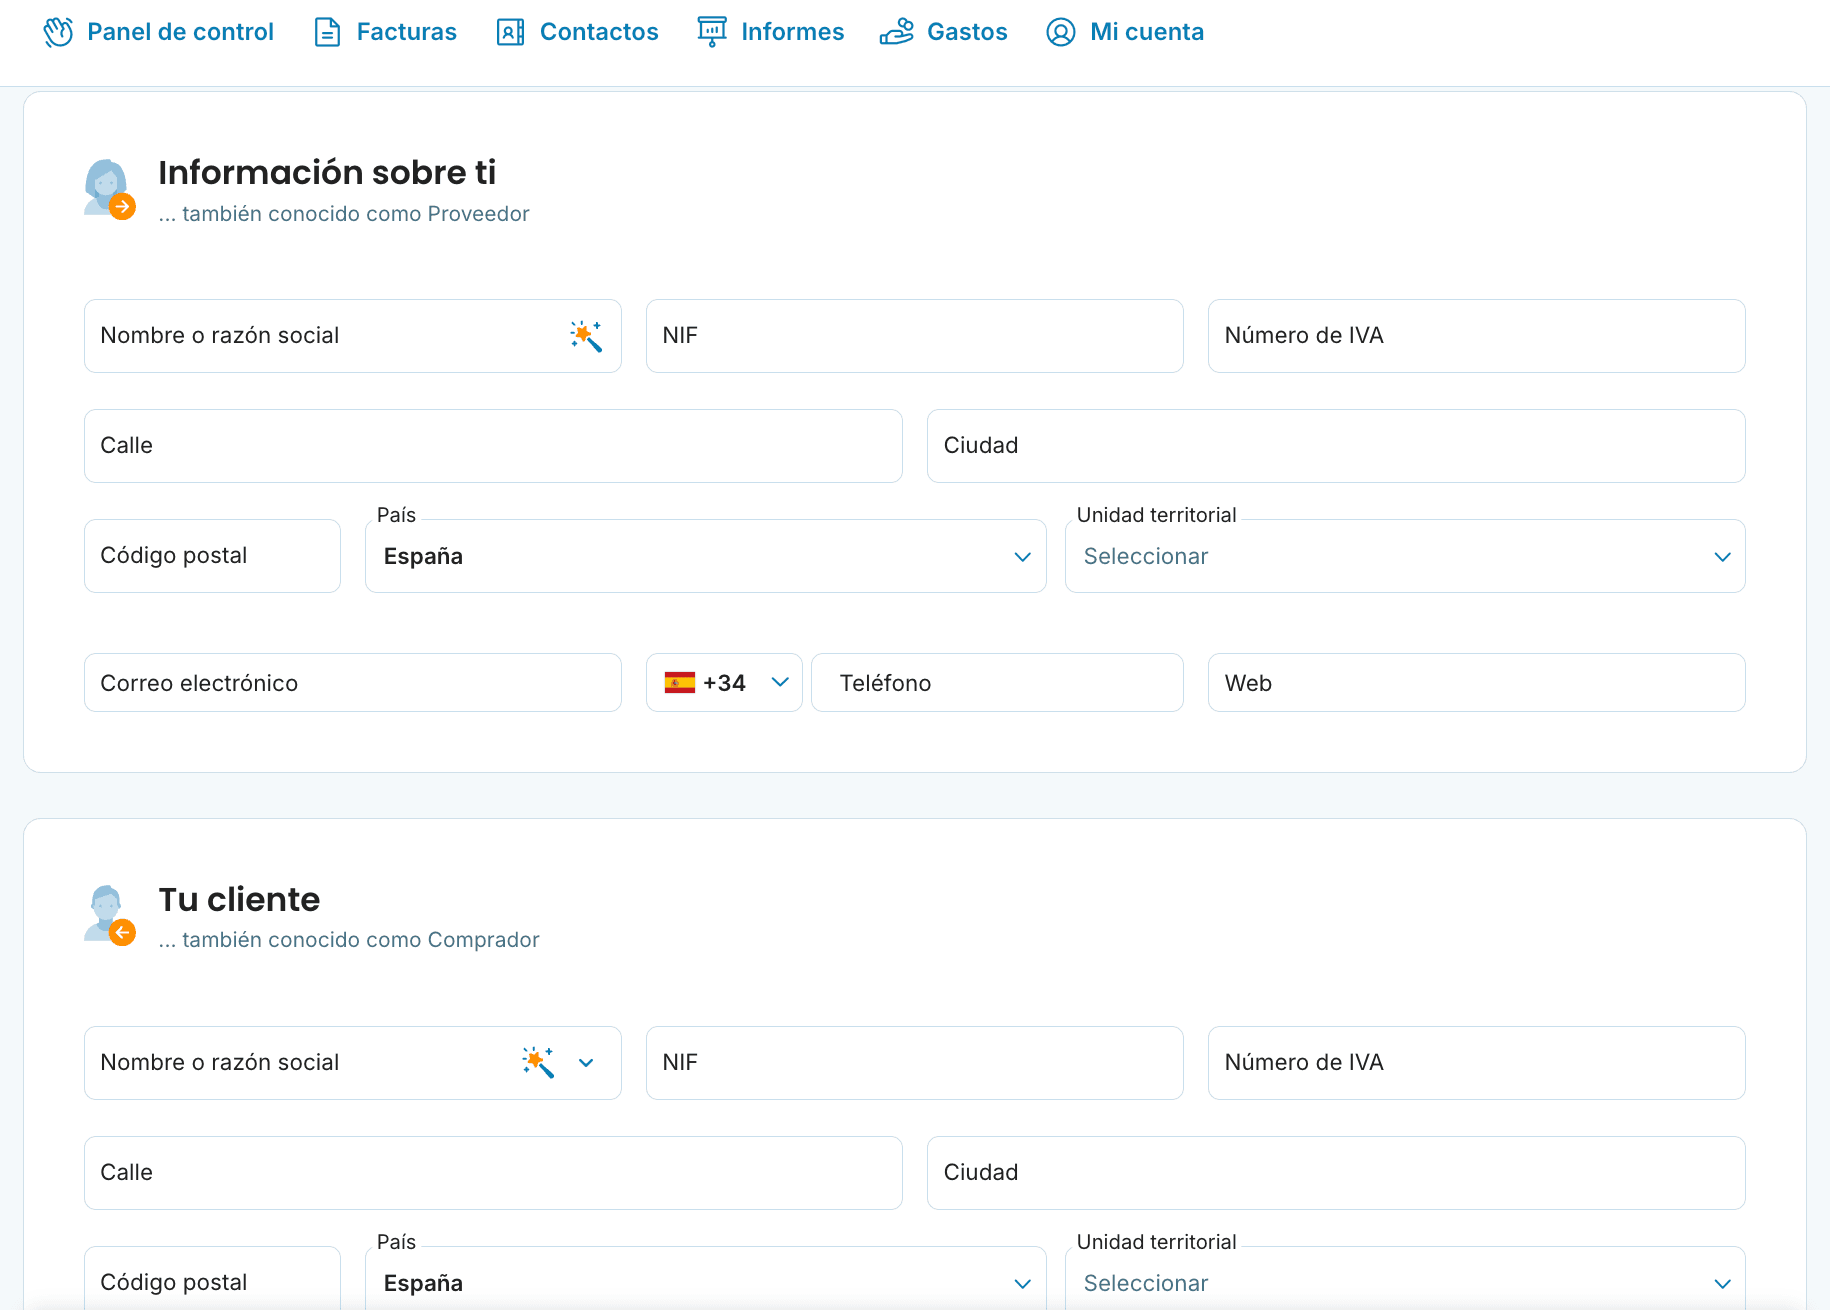Focus the client Ciudad field
The height and width of the screenshot is (1310, 1830).
pyautogui.click(x=1336, y=1172)
